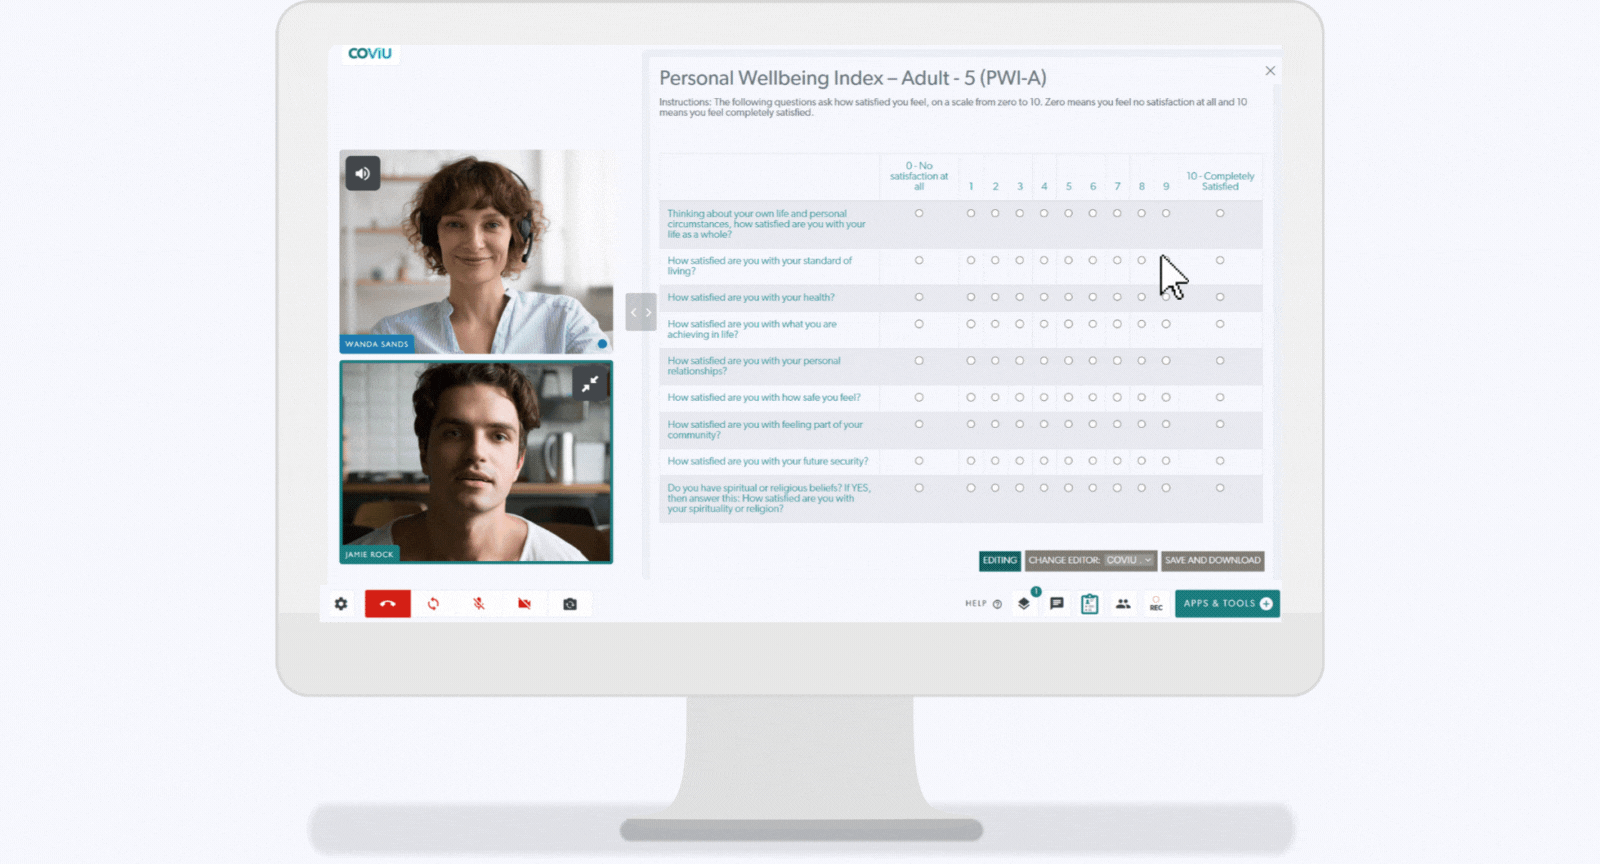Open the Help link
Image resolution: width=1600 pixels, height=864 pixels.
(x=983, y=604)
